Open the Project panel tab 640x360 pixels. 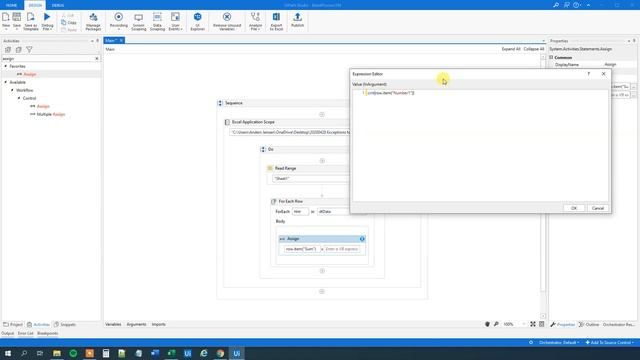(x=13, y=324)
